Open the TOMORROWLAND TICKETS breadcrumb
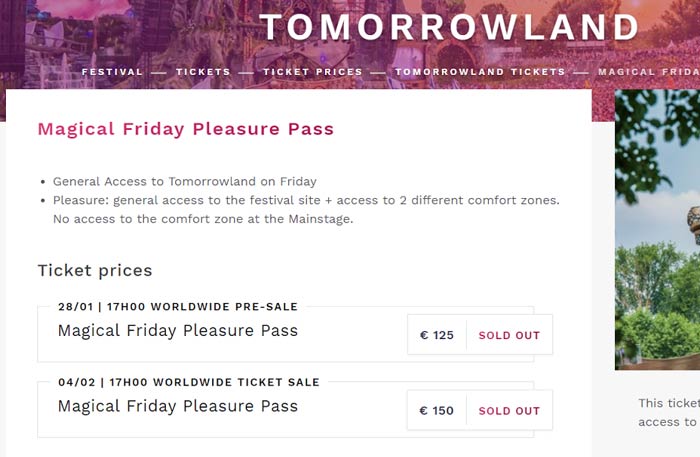The image size is (700, 457). 480,72
